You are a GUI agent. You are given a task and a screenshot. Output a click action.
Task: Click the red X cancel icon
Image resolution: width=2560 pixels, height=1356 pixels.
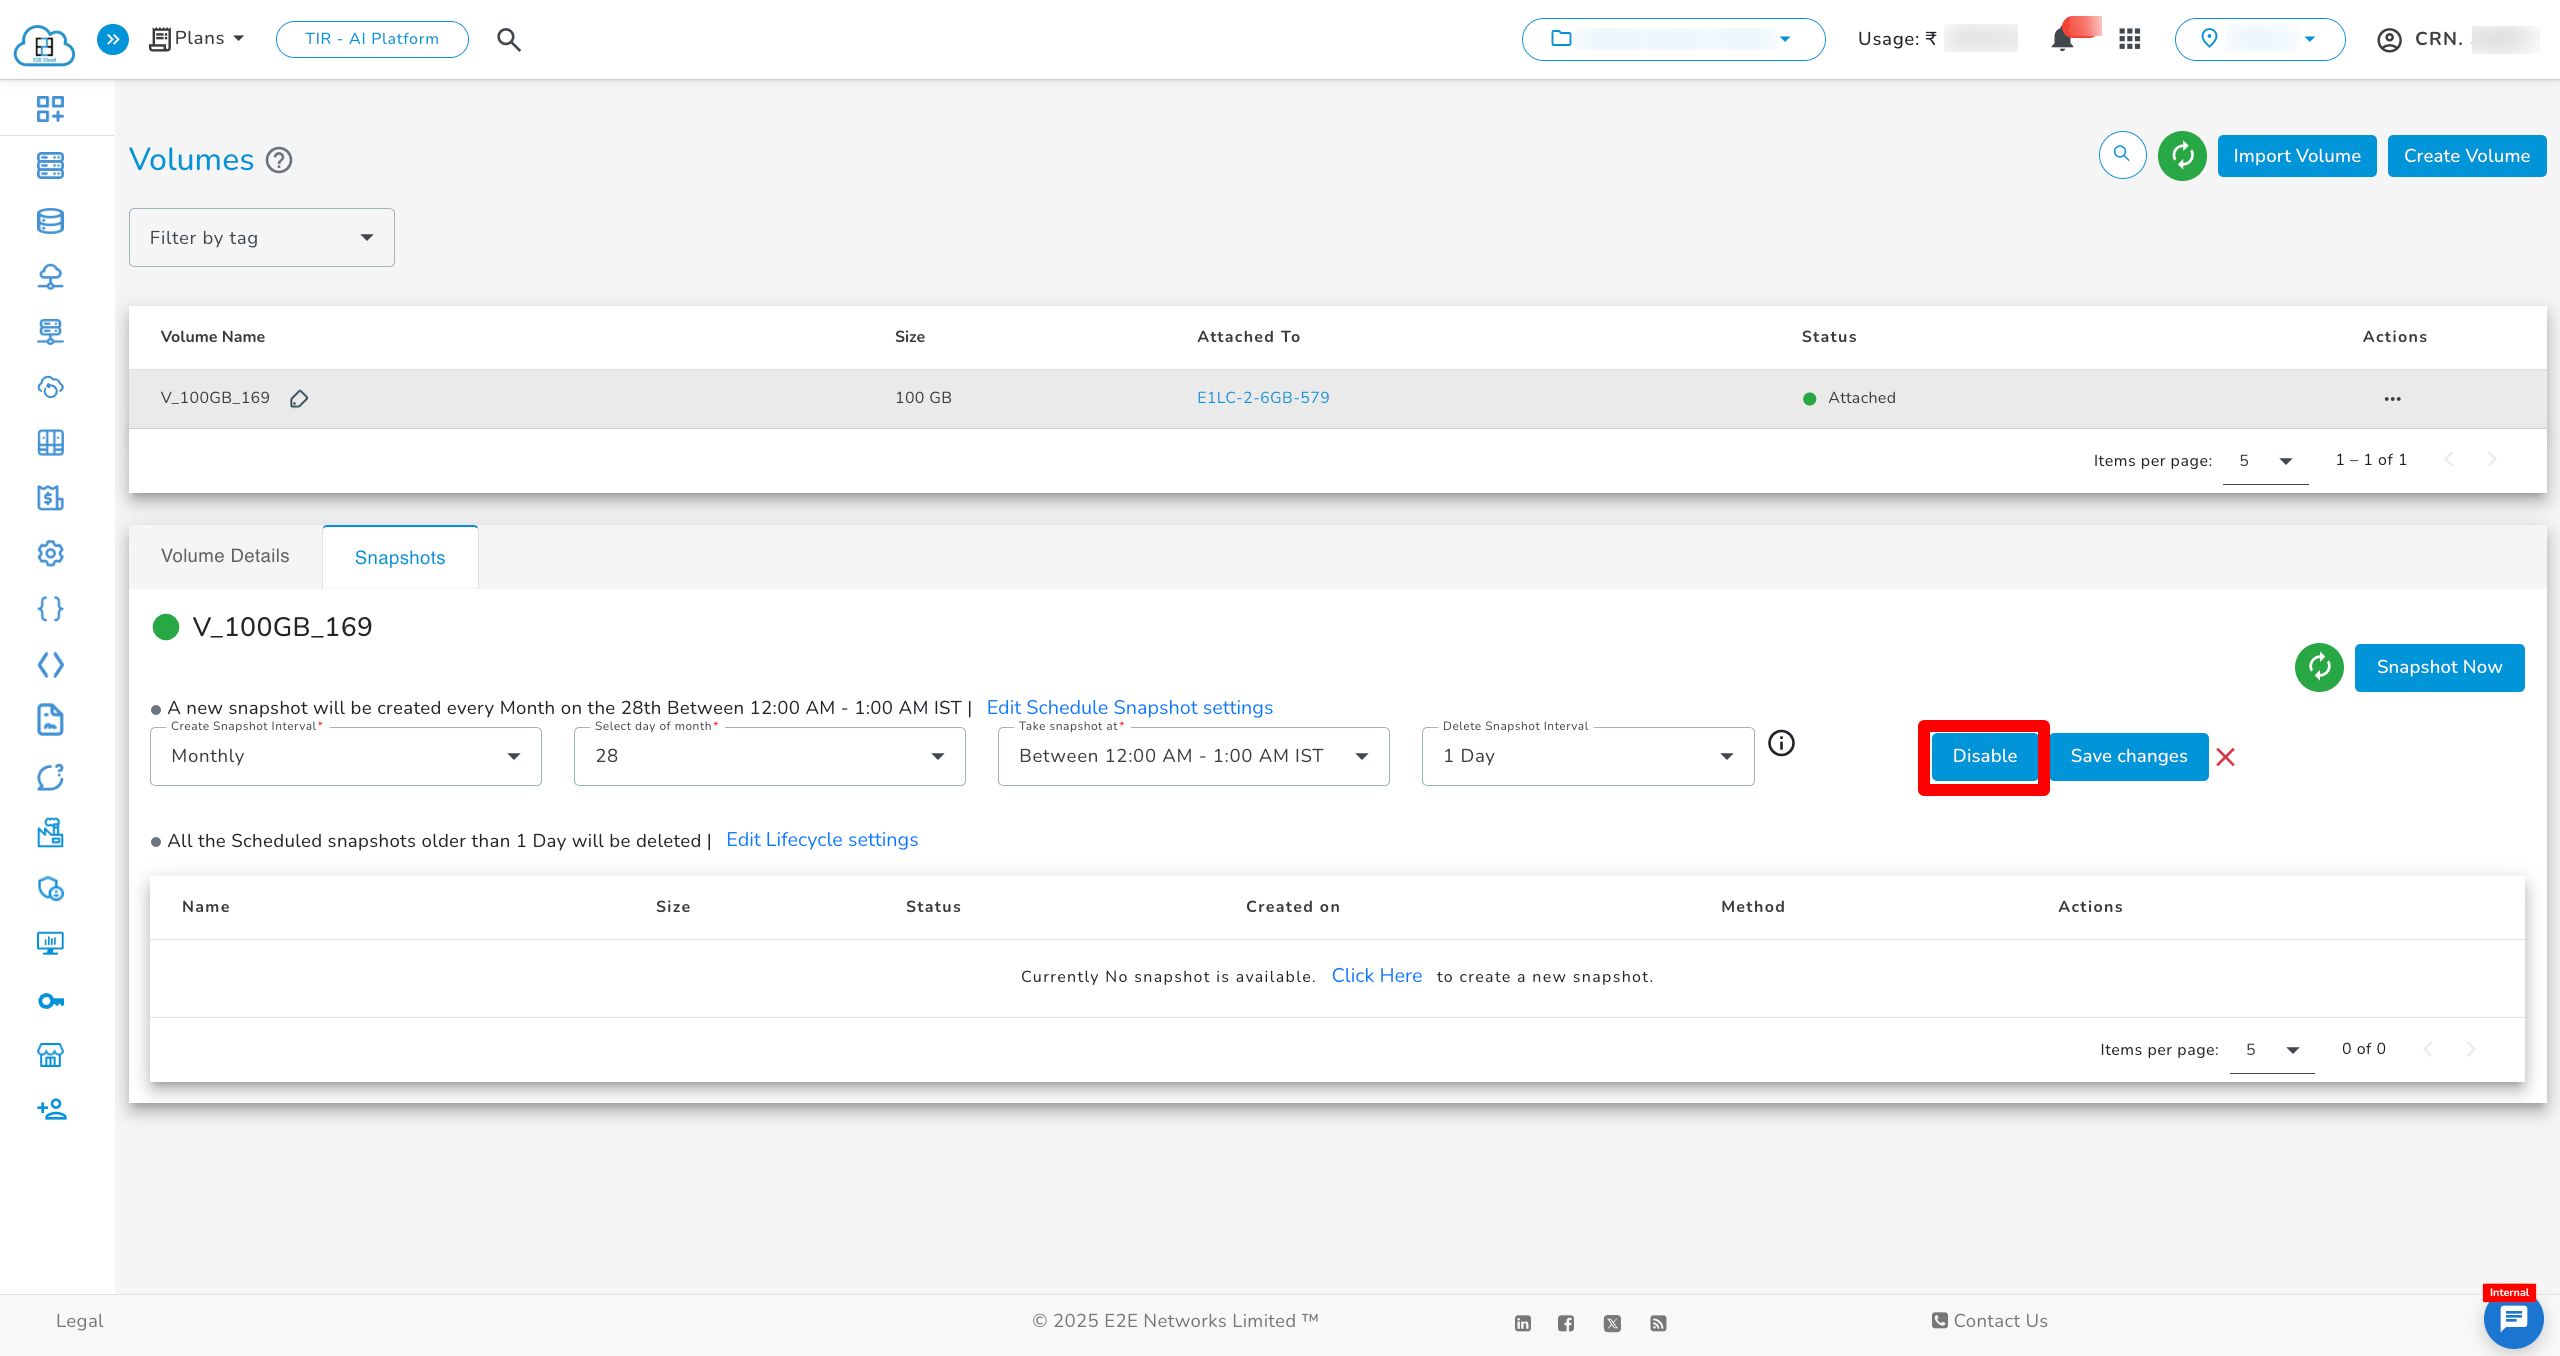click(x=2225, y=757)
